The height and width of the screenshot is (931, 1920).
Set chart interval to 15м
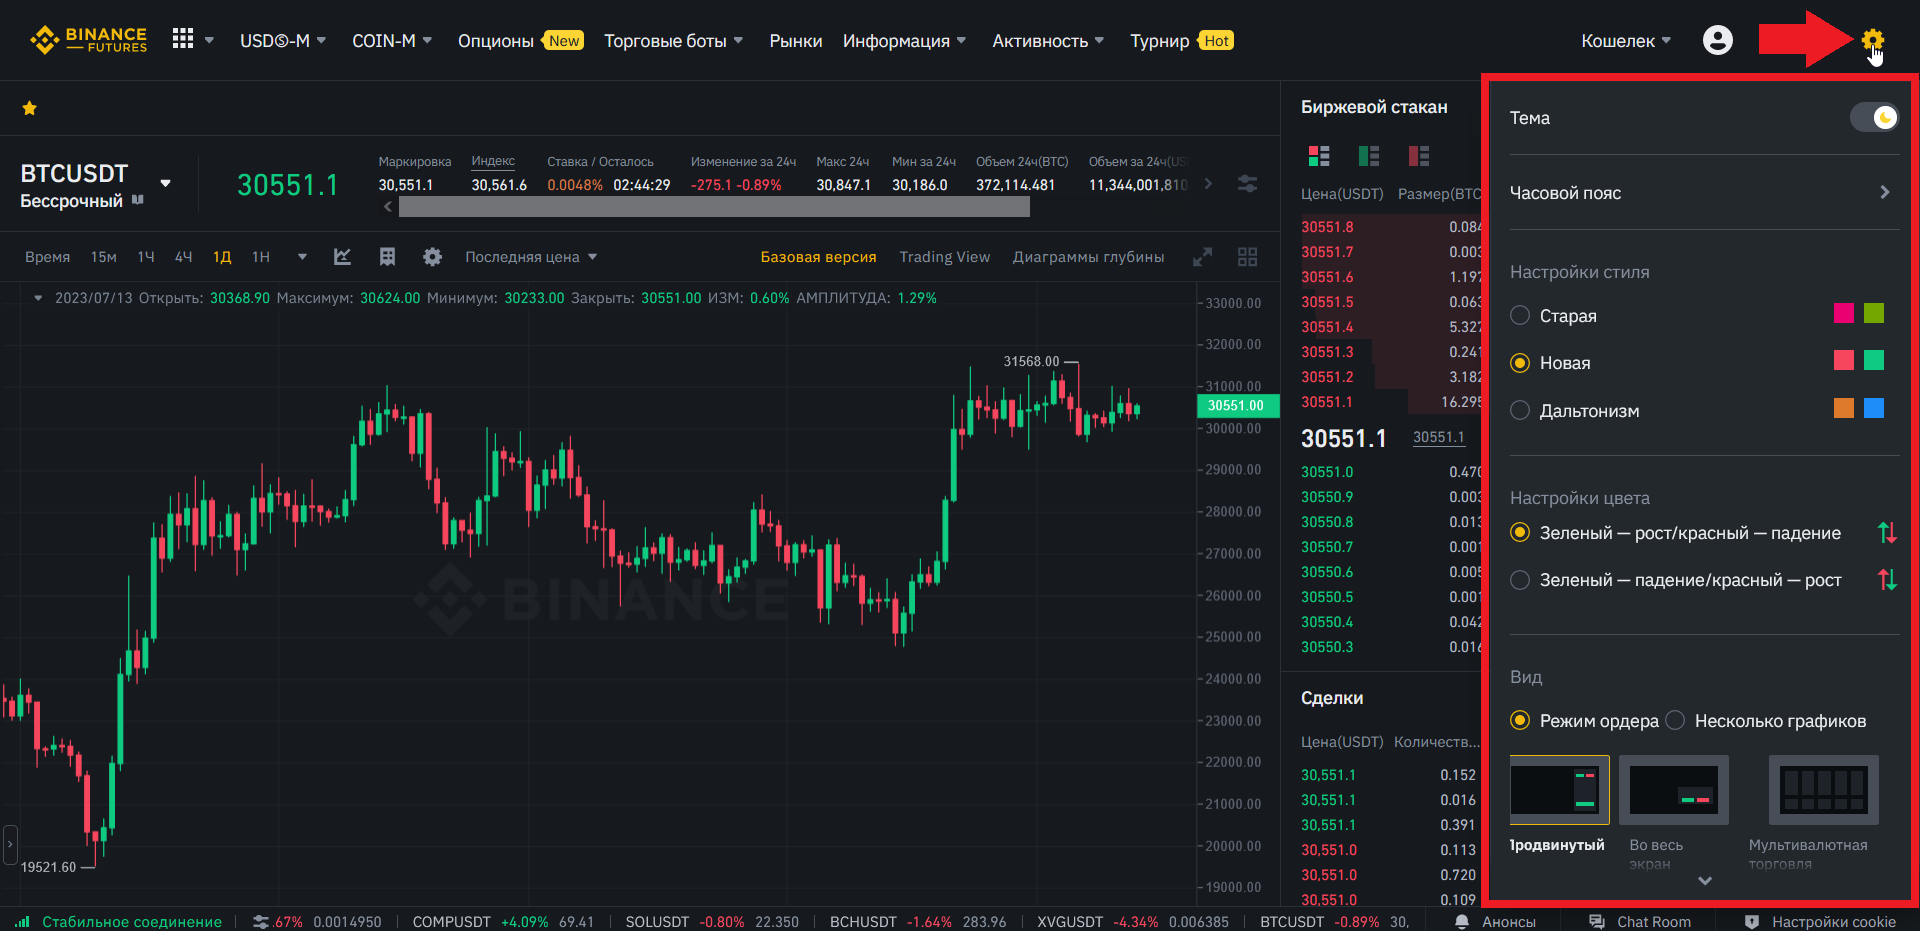click(104, 257)
